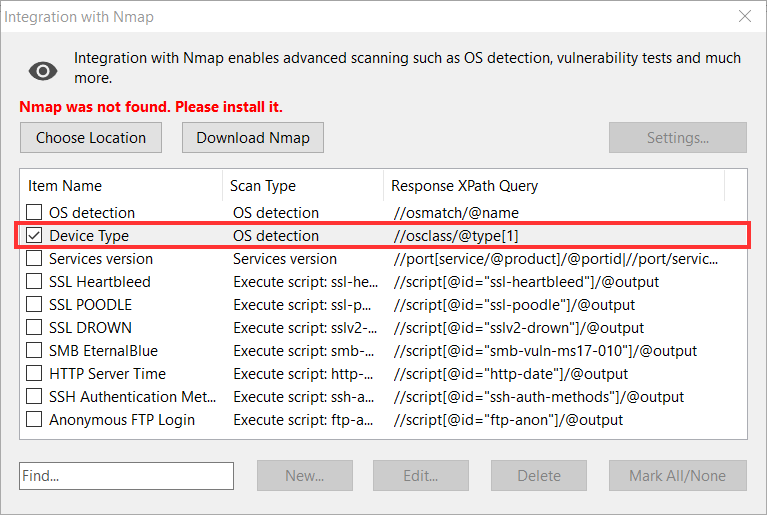Viewport: 767px width, 515px height.
Task: Select the SMB EternalBlue XPath query cell
Action: [545, 351]
